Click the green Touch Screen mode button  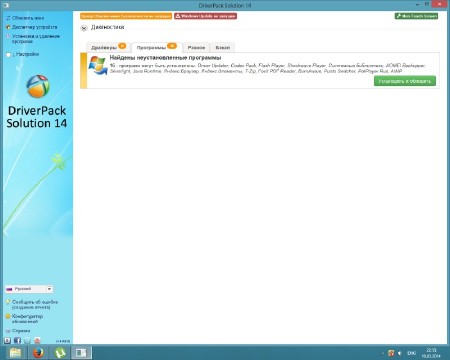point(416,16)
